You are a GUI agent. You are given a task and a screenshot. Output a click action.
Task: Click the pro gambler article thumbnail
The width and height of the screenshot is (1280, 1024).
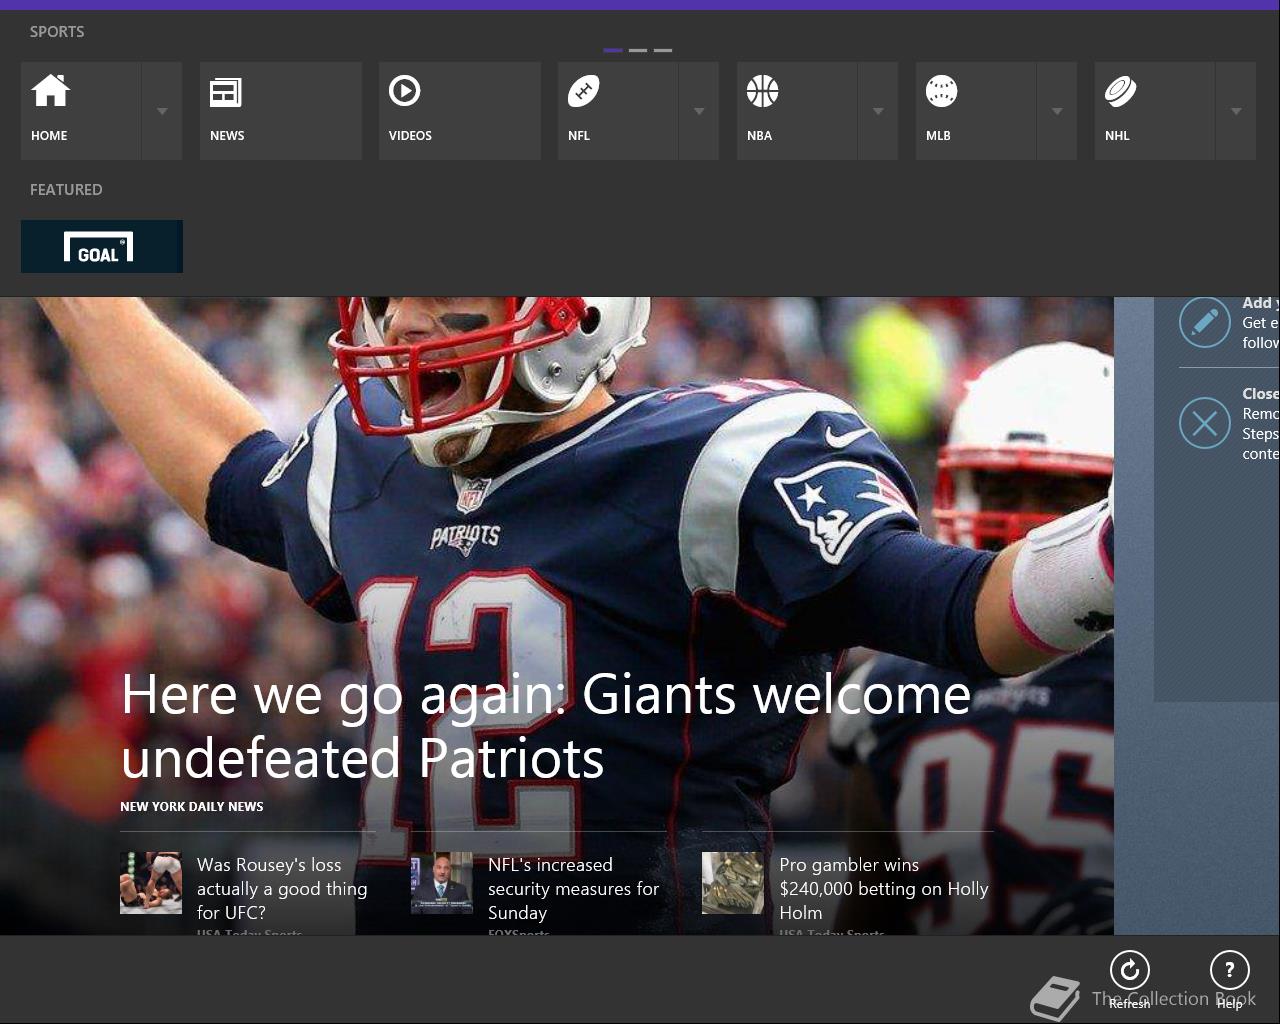pos(733,883)
